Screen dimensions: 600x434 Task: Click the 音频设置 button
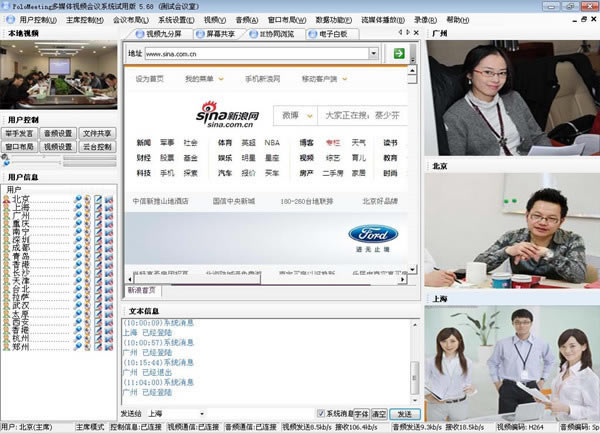[58, 133]
